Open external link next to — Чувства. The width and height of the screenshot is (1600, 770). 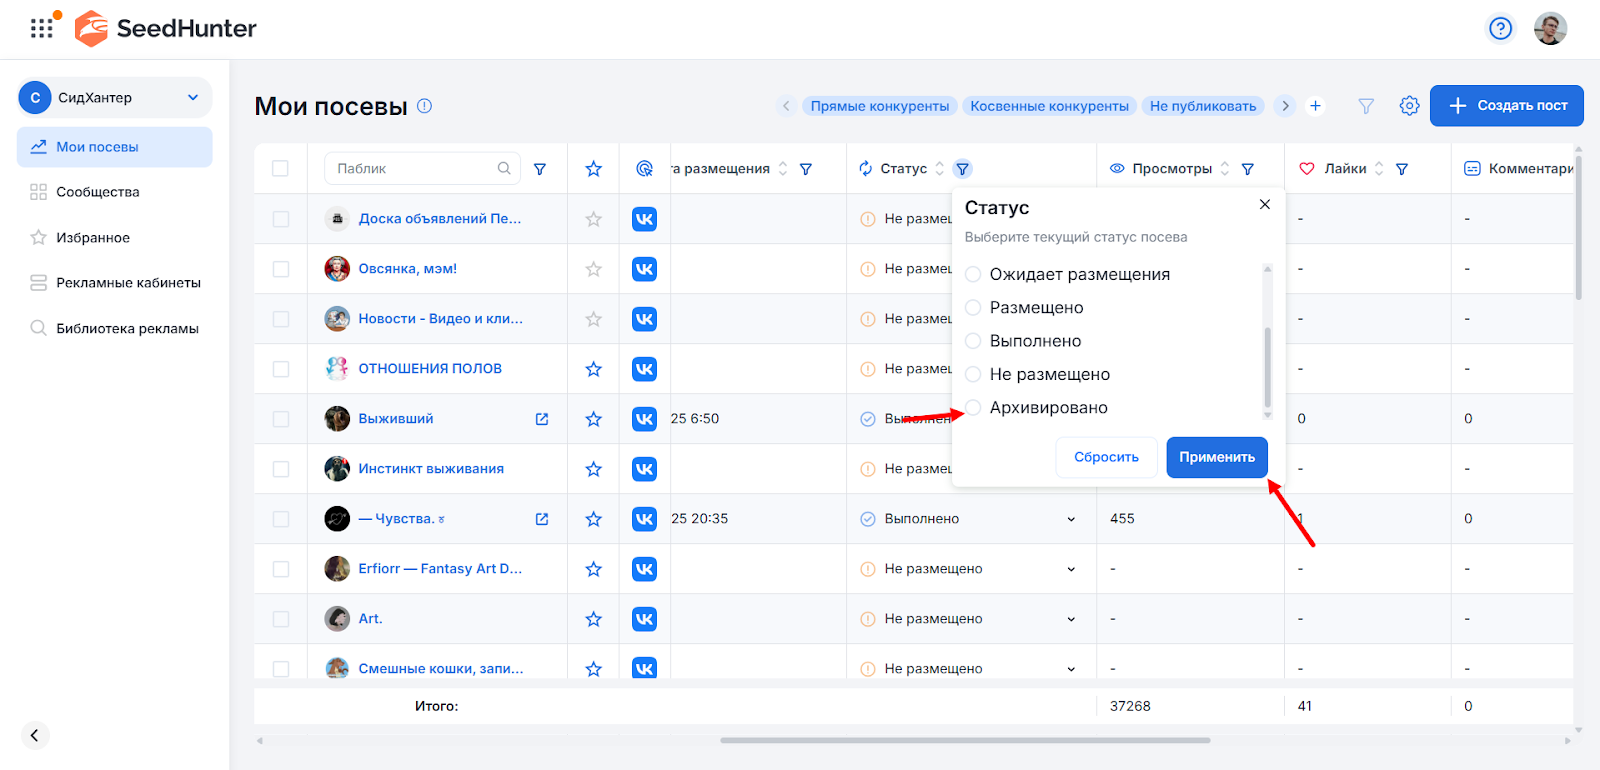click(542, 519)
